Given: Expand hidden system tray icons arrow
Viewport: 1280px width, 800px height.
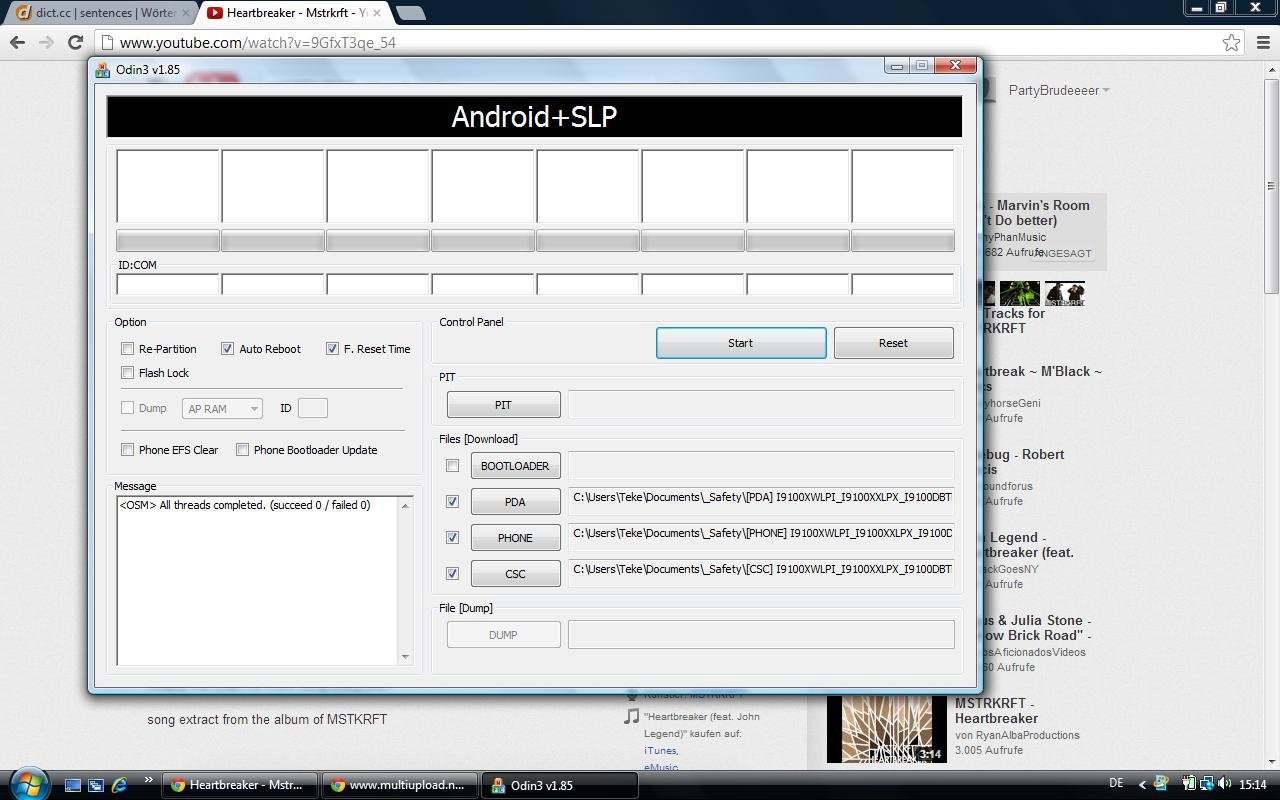Looking at the screenshot, I should tap(1142, 784).
